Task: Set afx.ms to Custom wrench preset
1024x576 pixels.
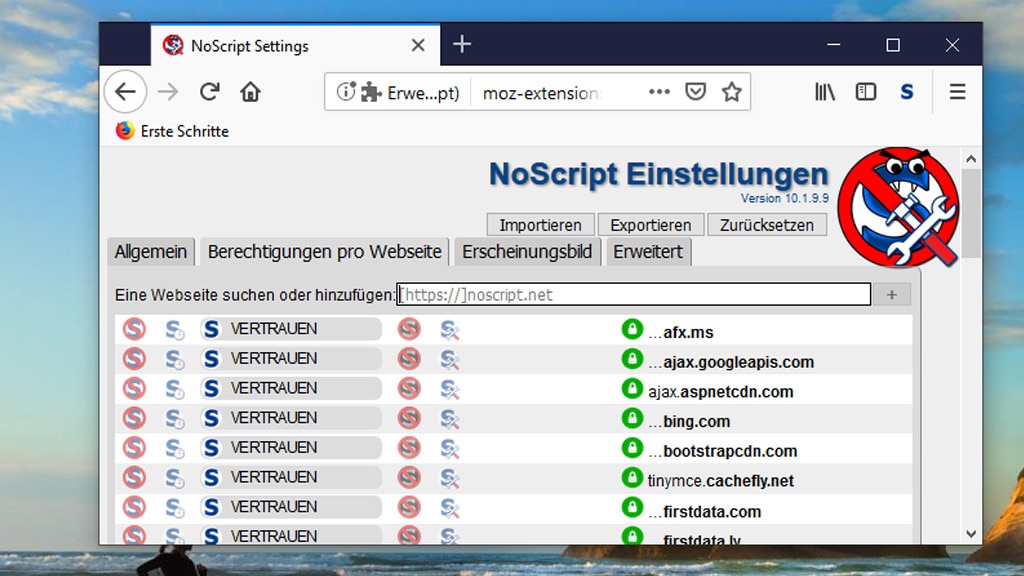Action: point(450,330)
